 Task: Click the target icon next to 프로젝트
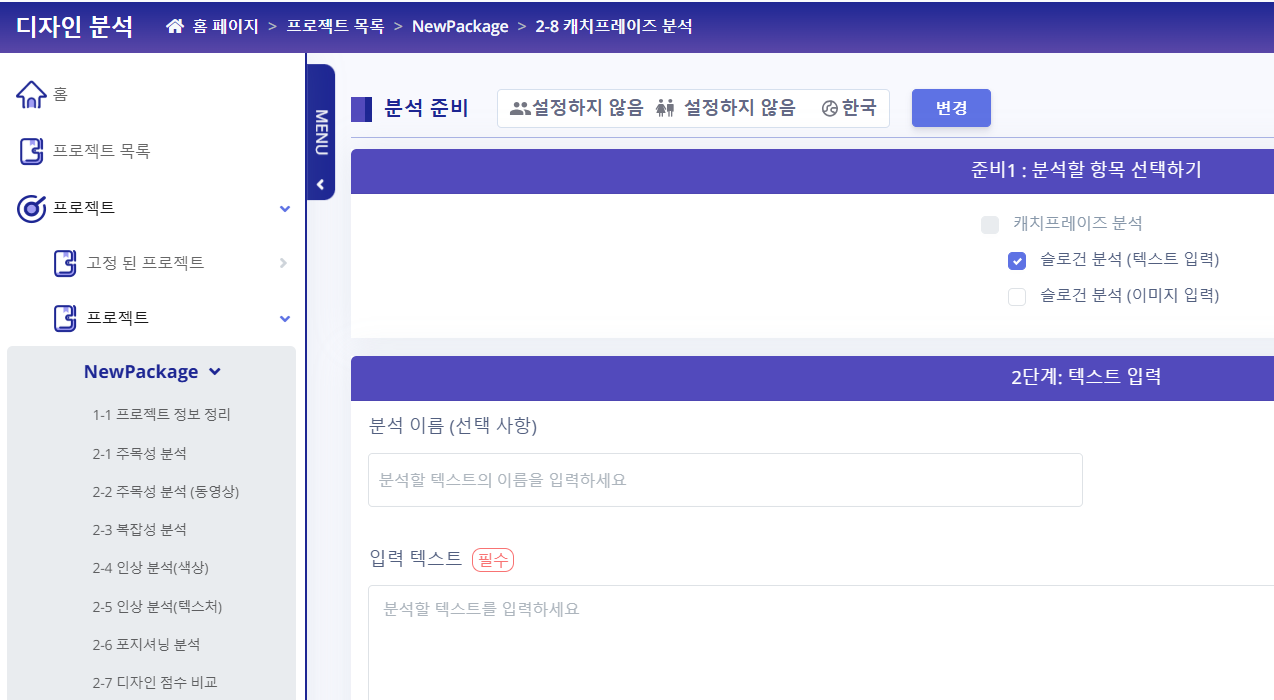coord(32,208)
